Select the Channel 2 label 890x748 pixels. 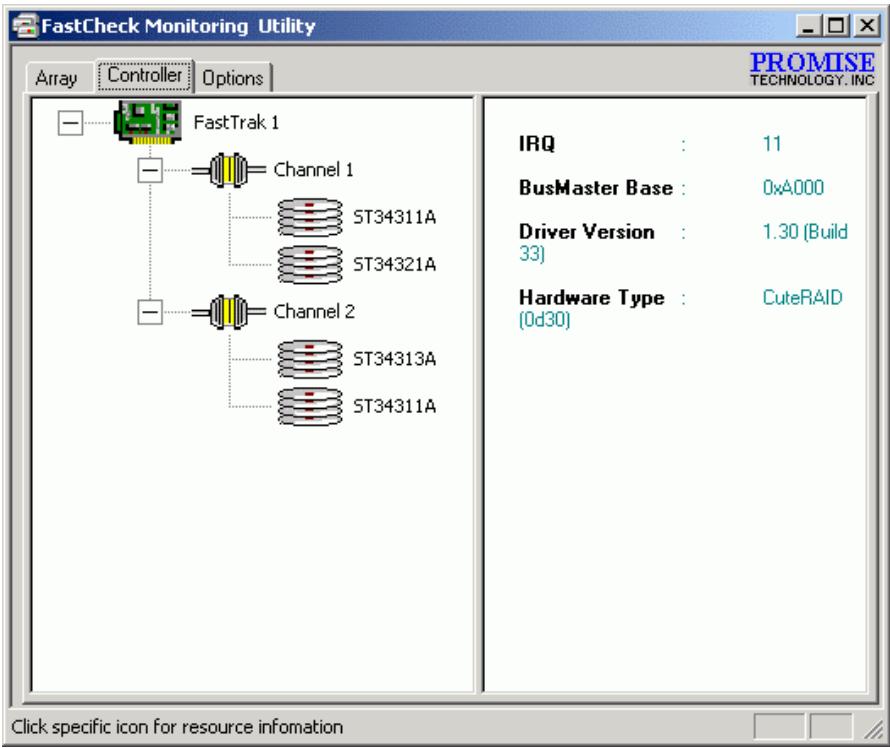[314, 312]
